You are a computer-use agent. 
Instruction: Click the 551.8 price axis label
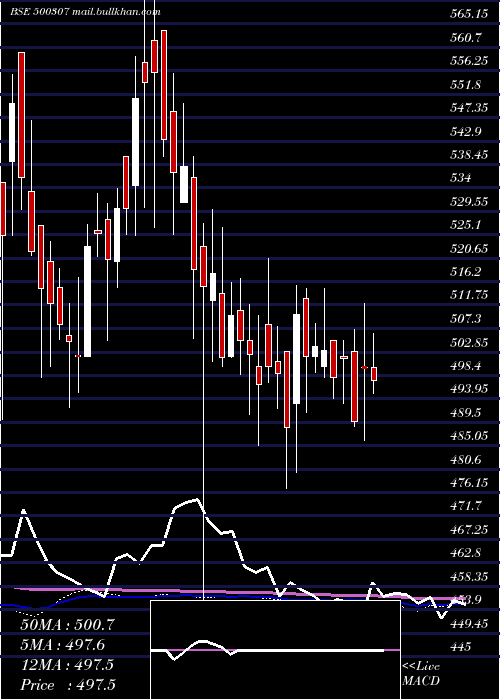[x=465, y=85]
